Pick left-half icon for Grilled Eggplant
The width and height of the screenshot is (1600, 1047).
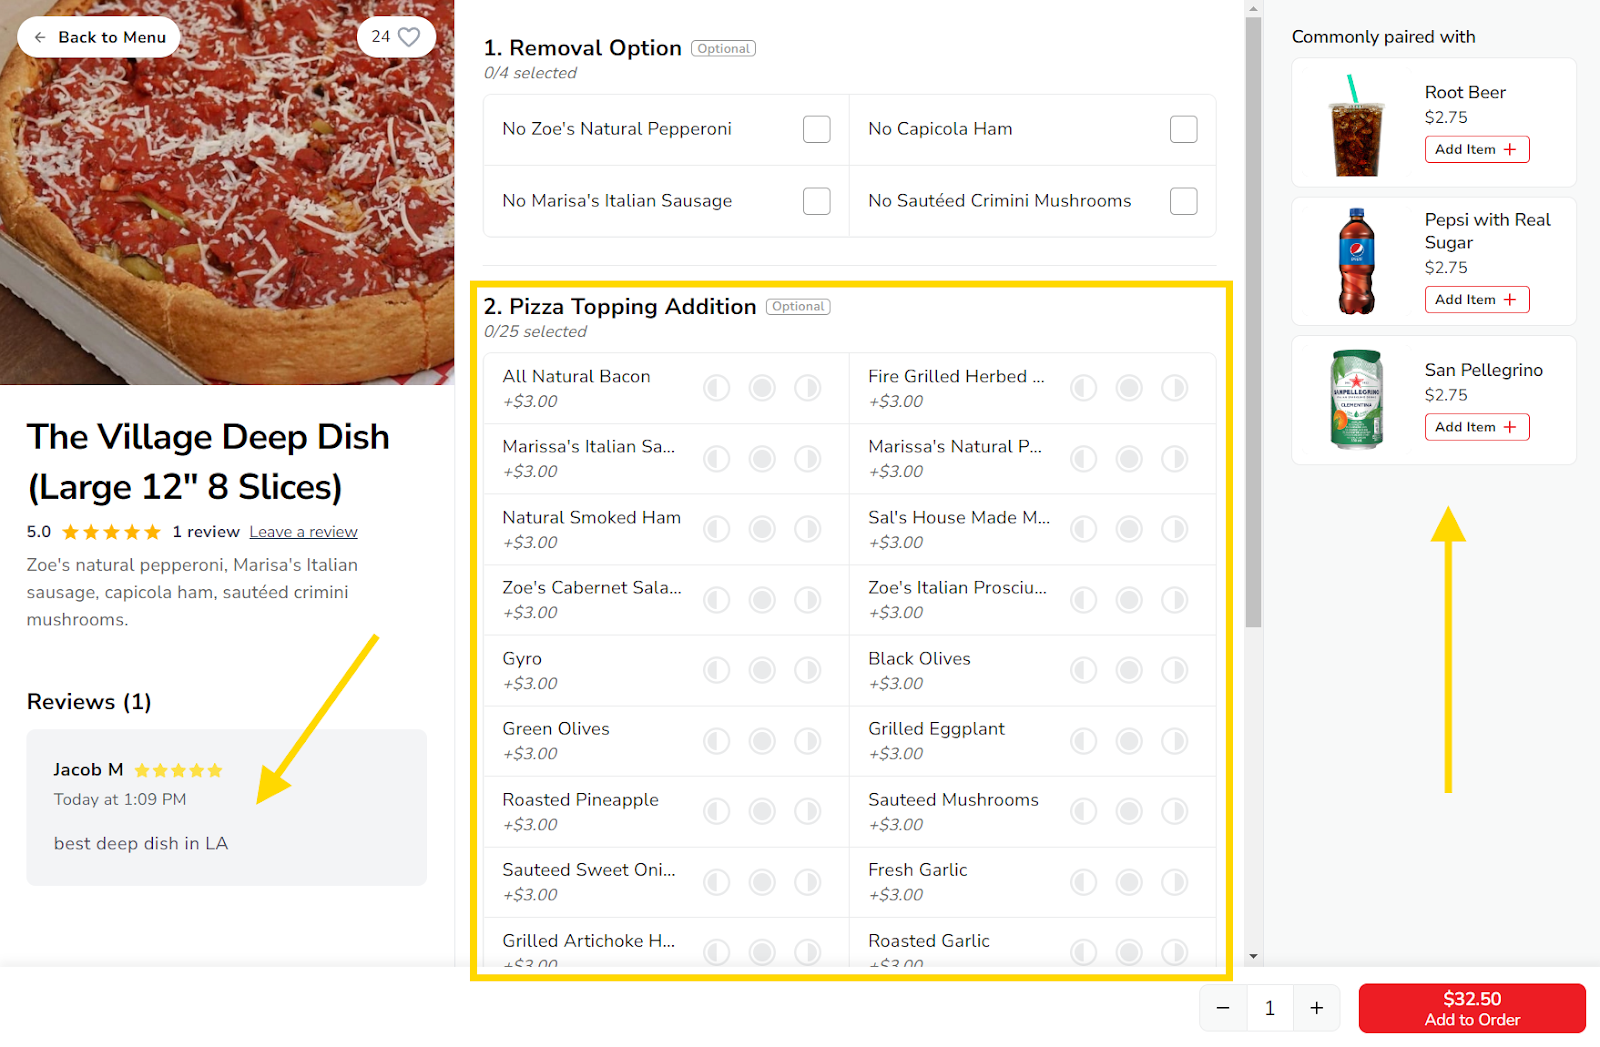[x=1083, y=741]
